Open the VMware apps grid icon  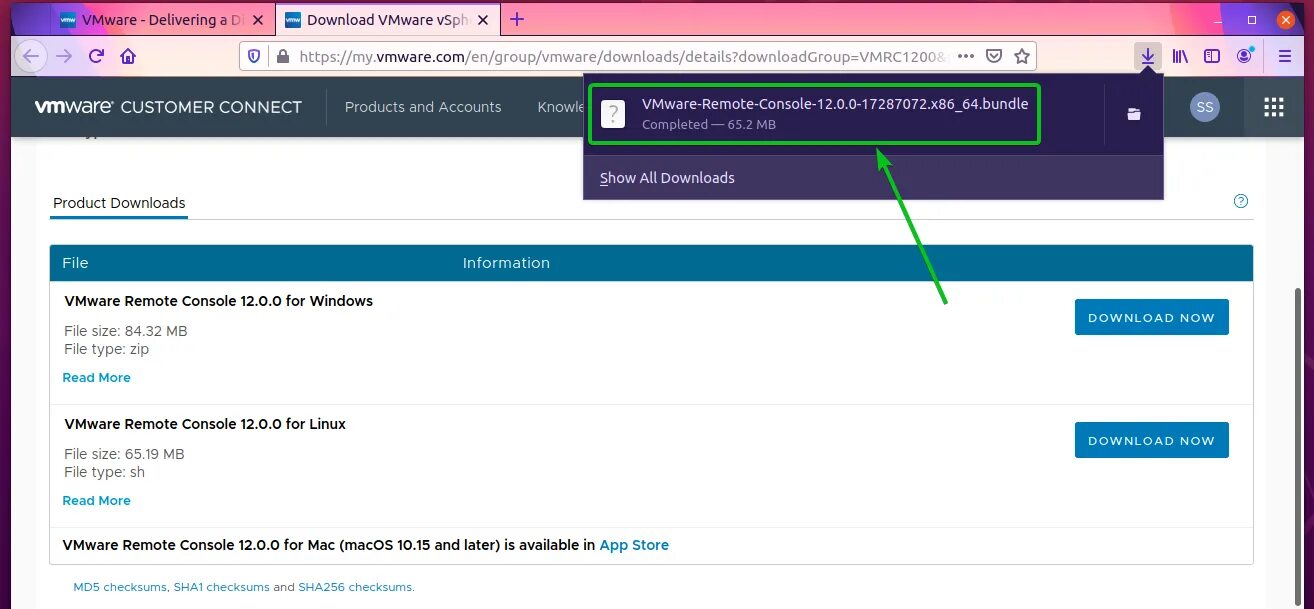1273,107
